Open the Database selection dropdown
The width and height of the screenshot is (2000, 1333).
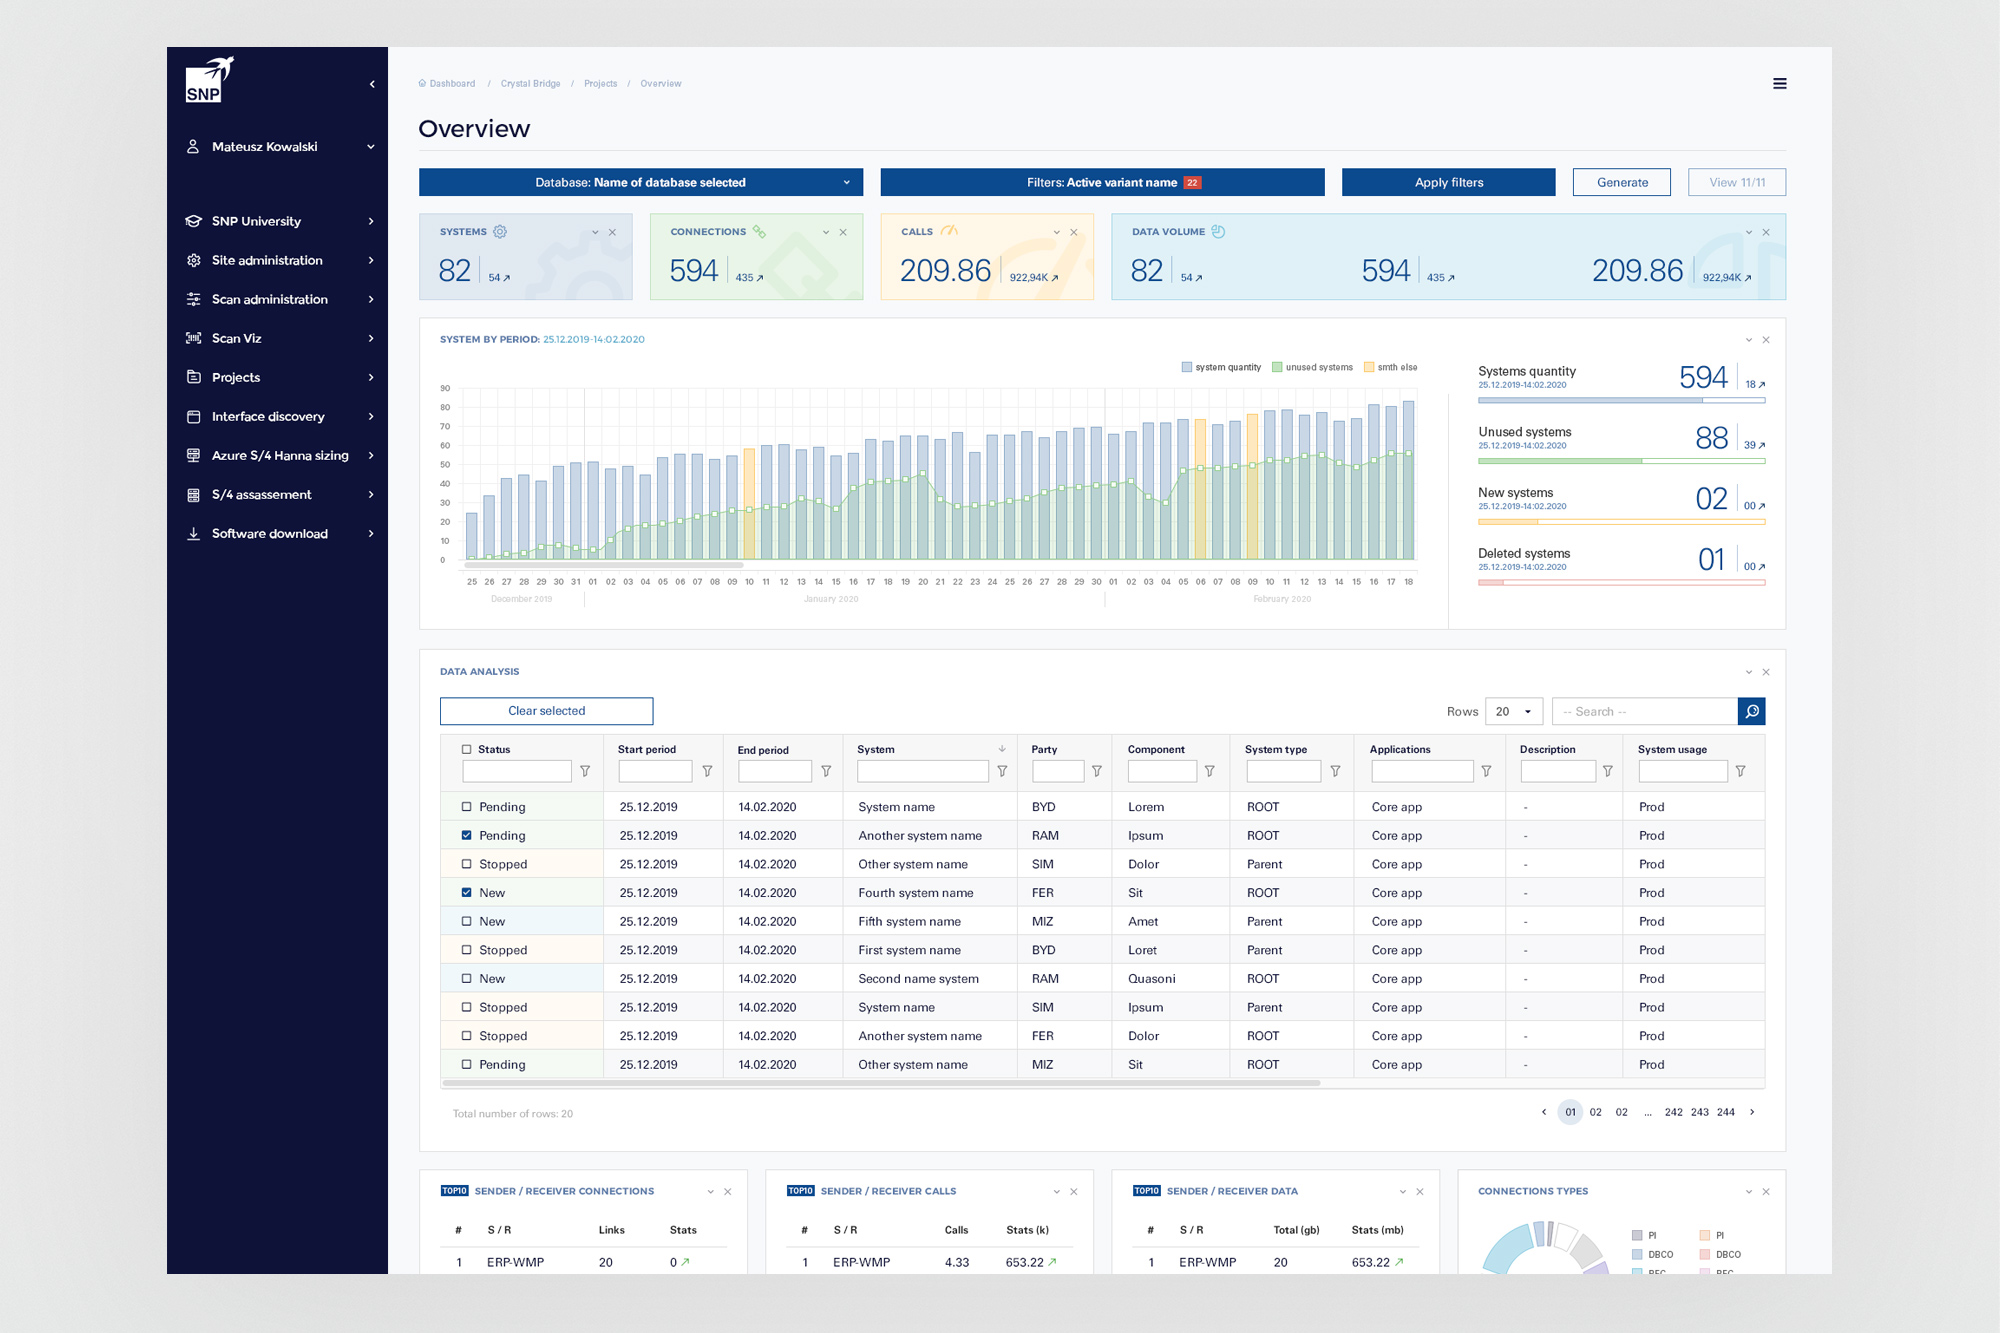(641, 182)
